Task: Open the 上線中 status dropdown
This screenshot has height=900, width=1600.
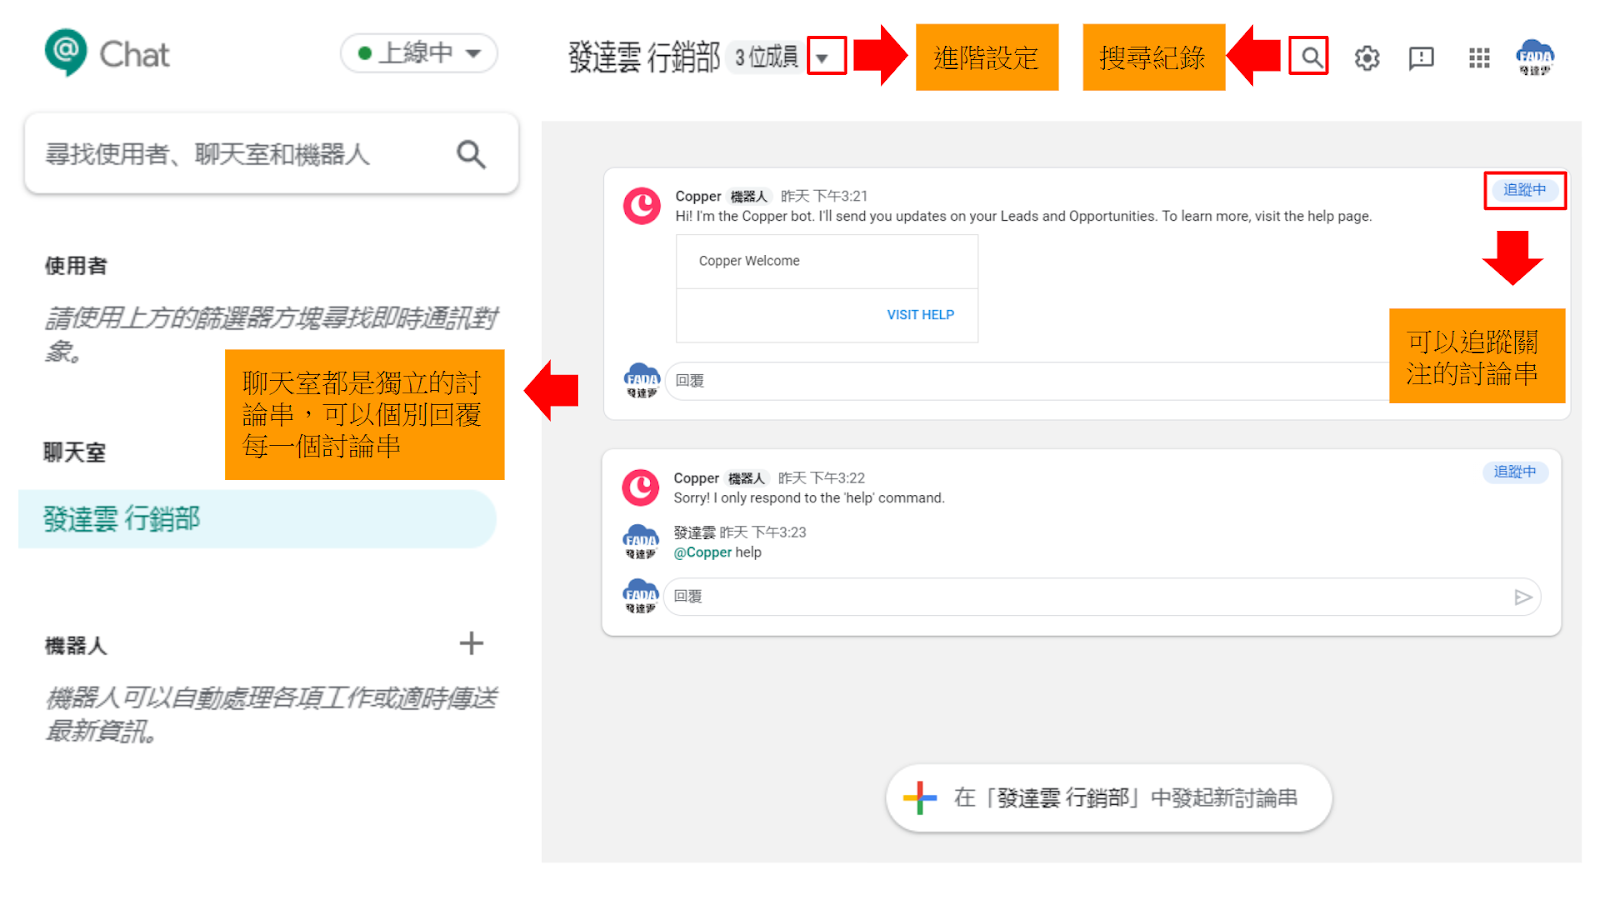Action: pyautogui.click(x=419, y=53)
